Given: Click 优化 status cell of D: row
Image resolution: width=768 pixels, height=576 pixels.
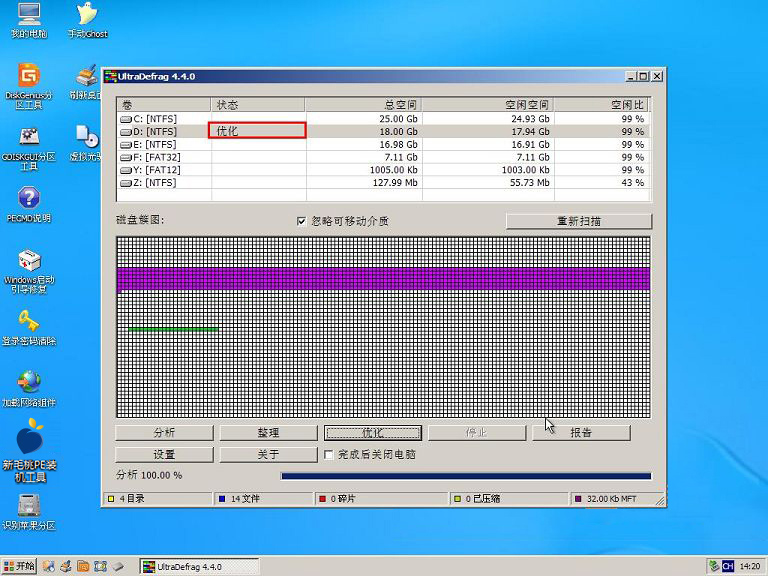Looking at the screenshot, I should tap(258, 131).
